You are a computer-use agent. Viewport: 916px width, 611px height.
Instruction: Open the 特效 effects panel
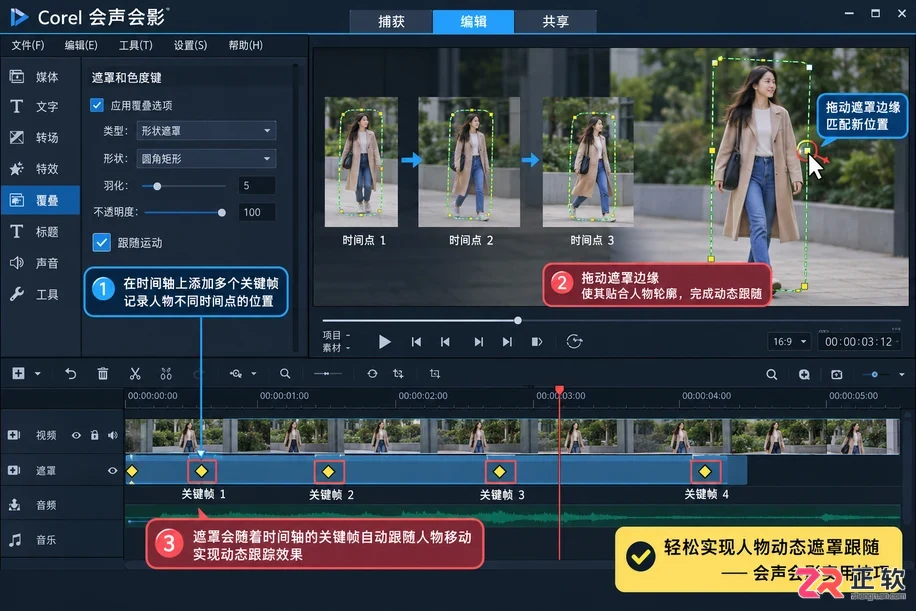35,169
